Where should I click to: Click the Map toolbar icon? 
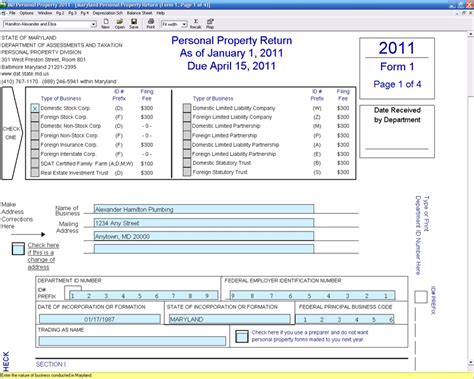(210, 22)
